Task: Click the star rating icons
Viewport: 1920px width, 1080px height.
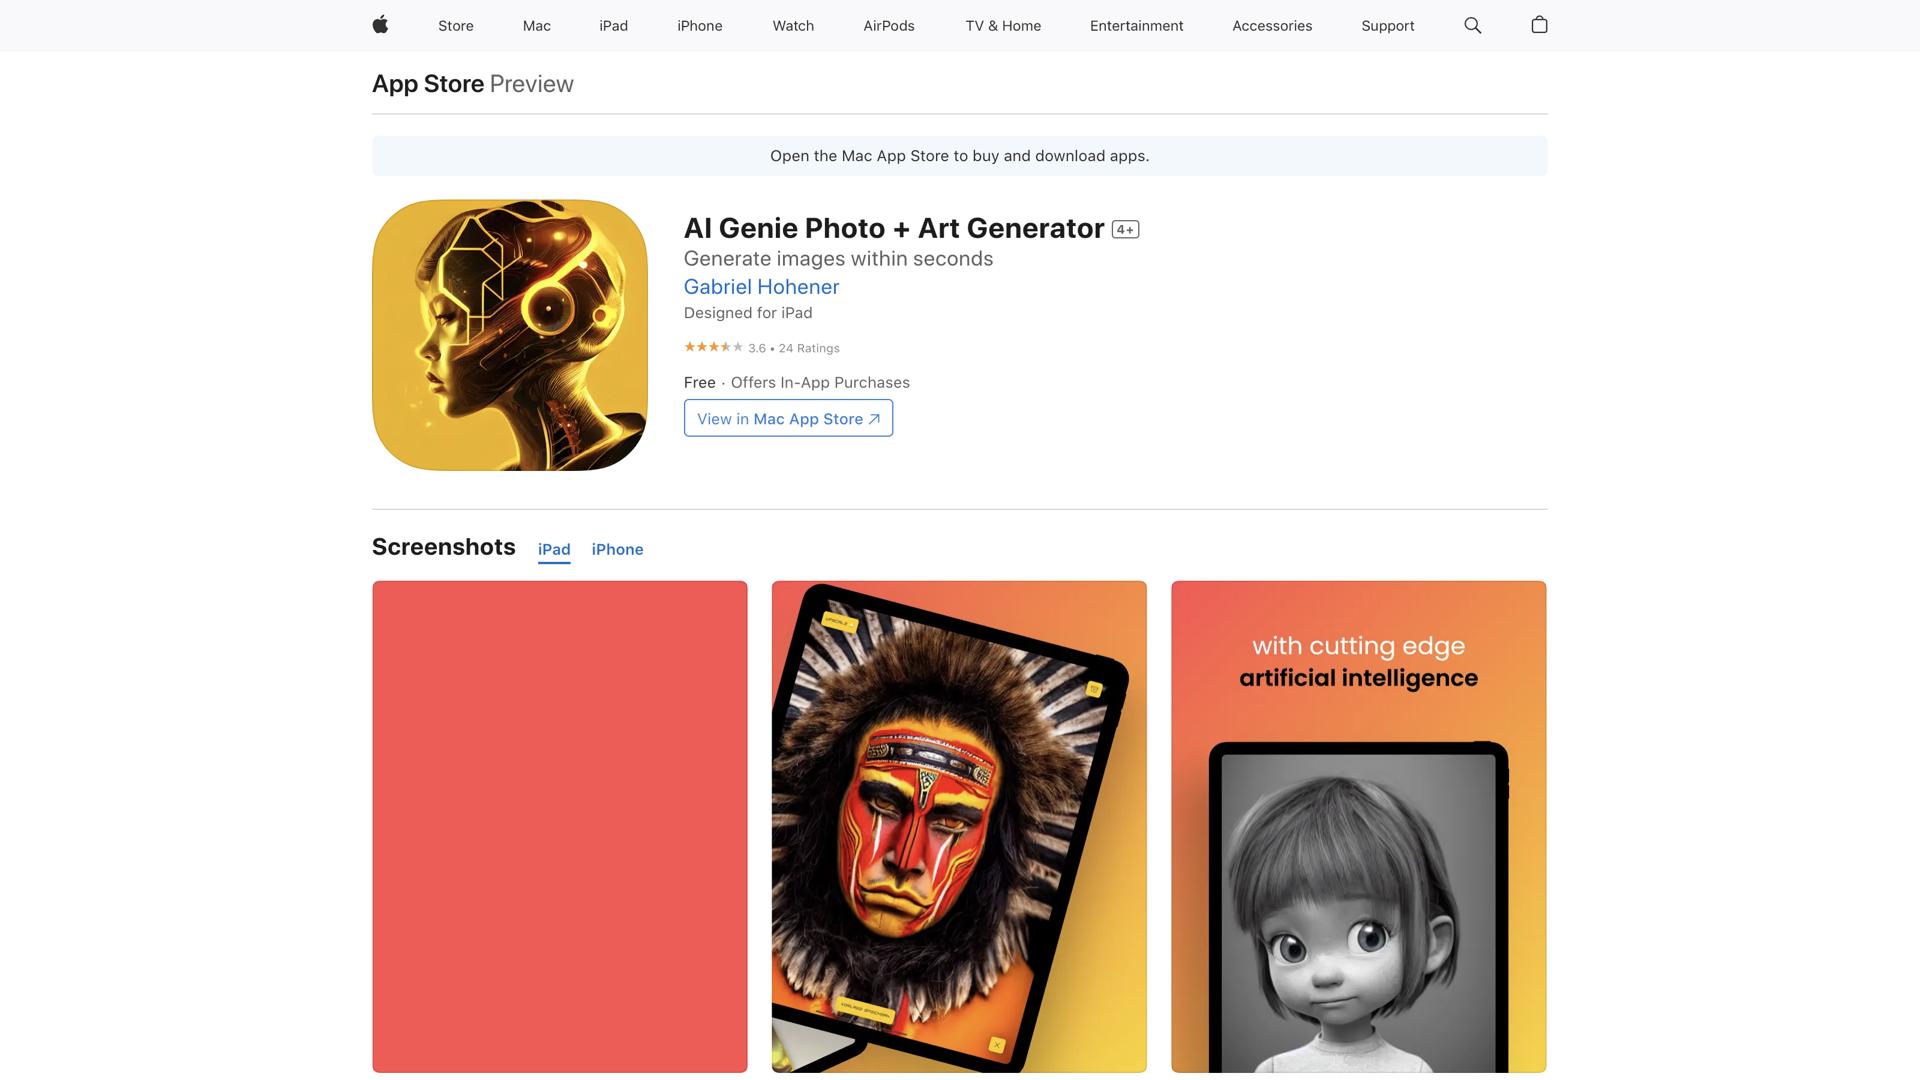Action: pos(713,347)
